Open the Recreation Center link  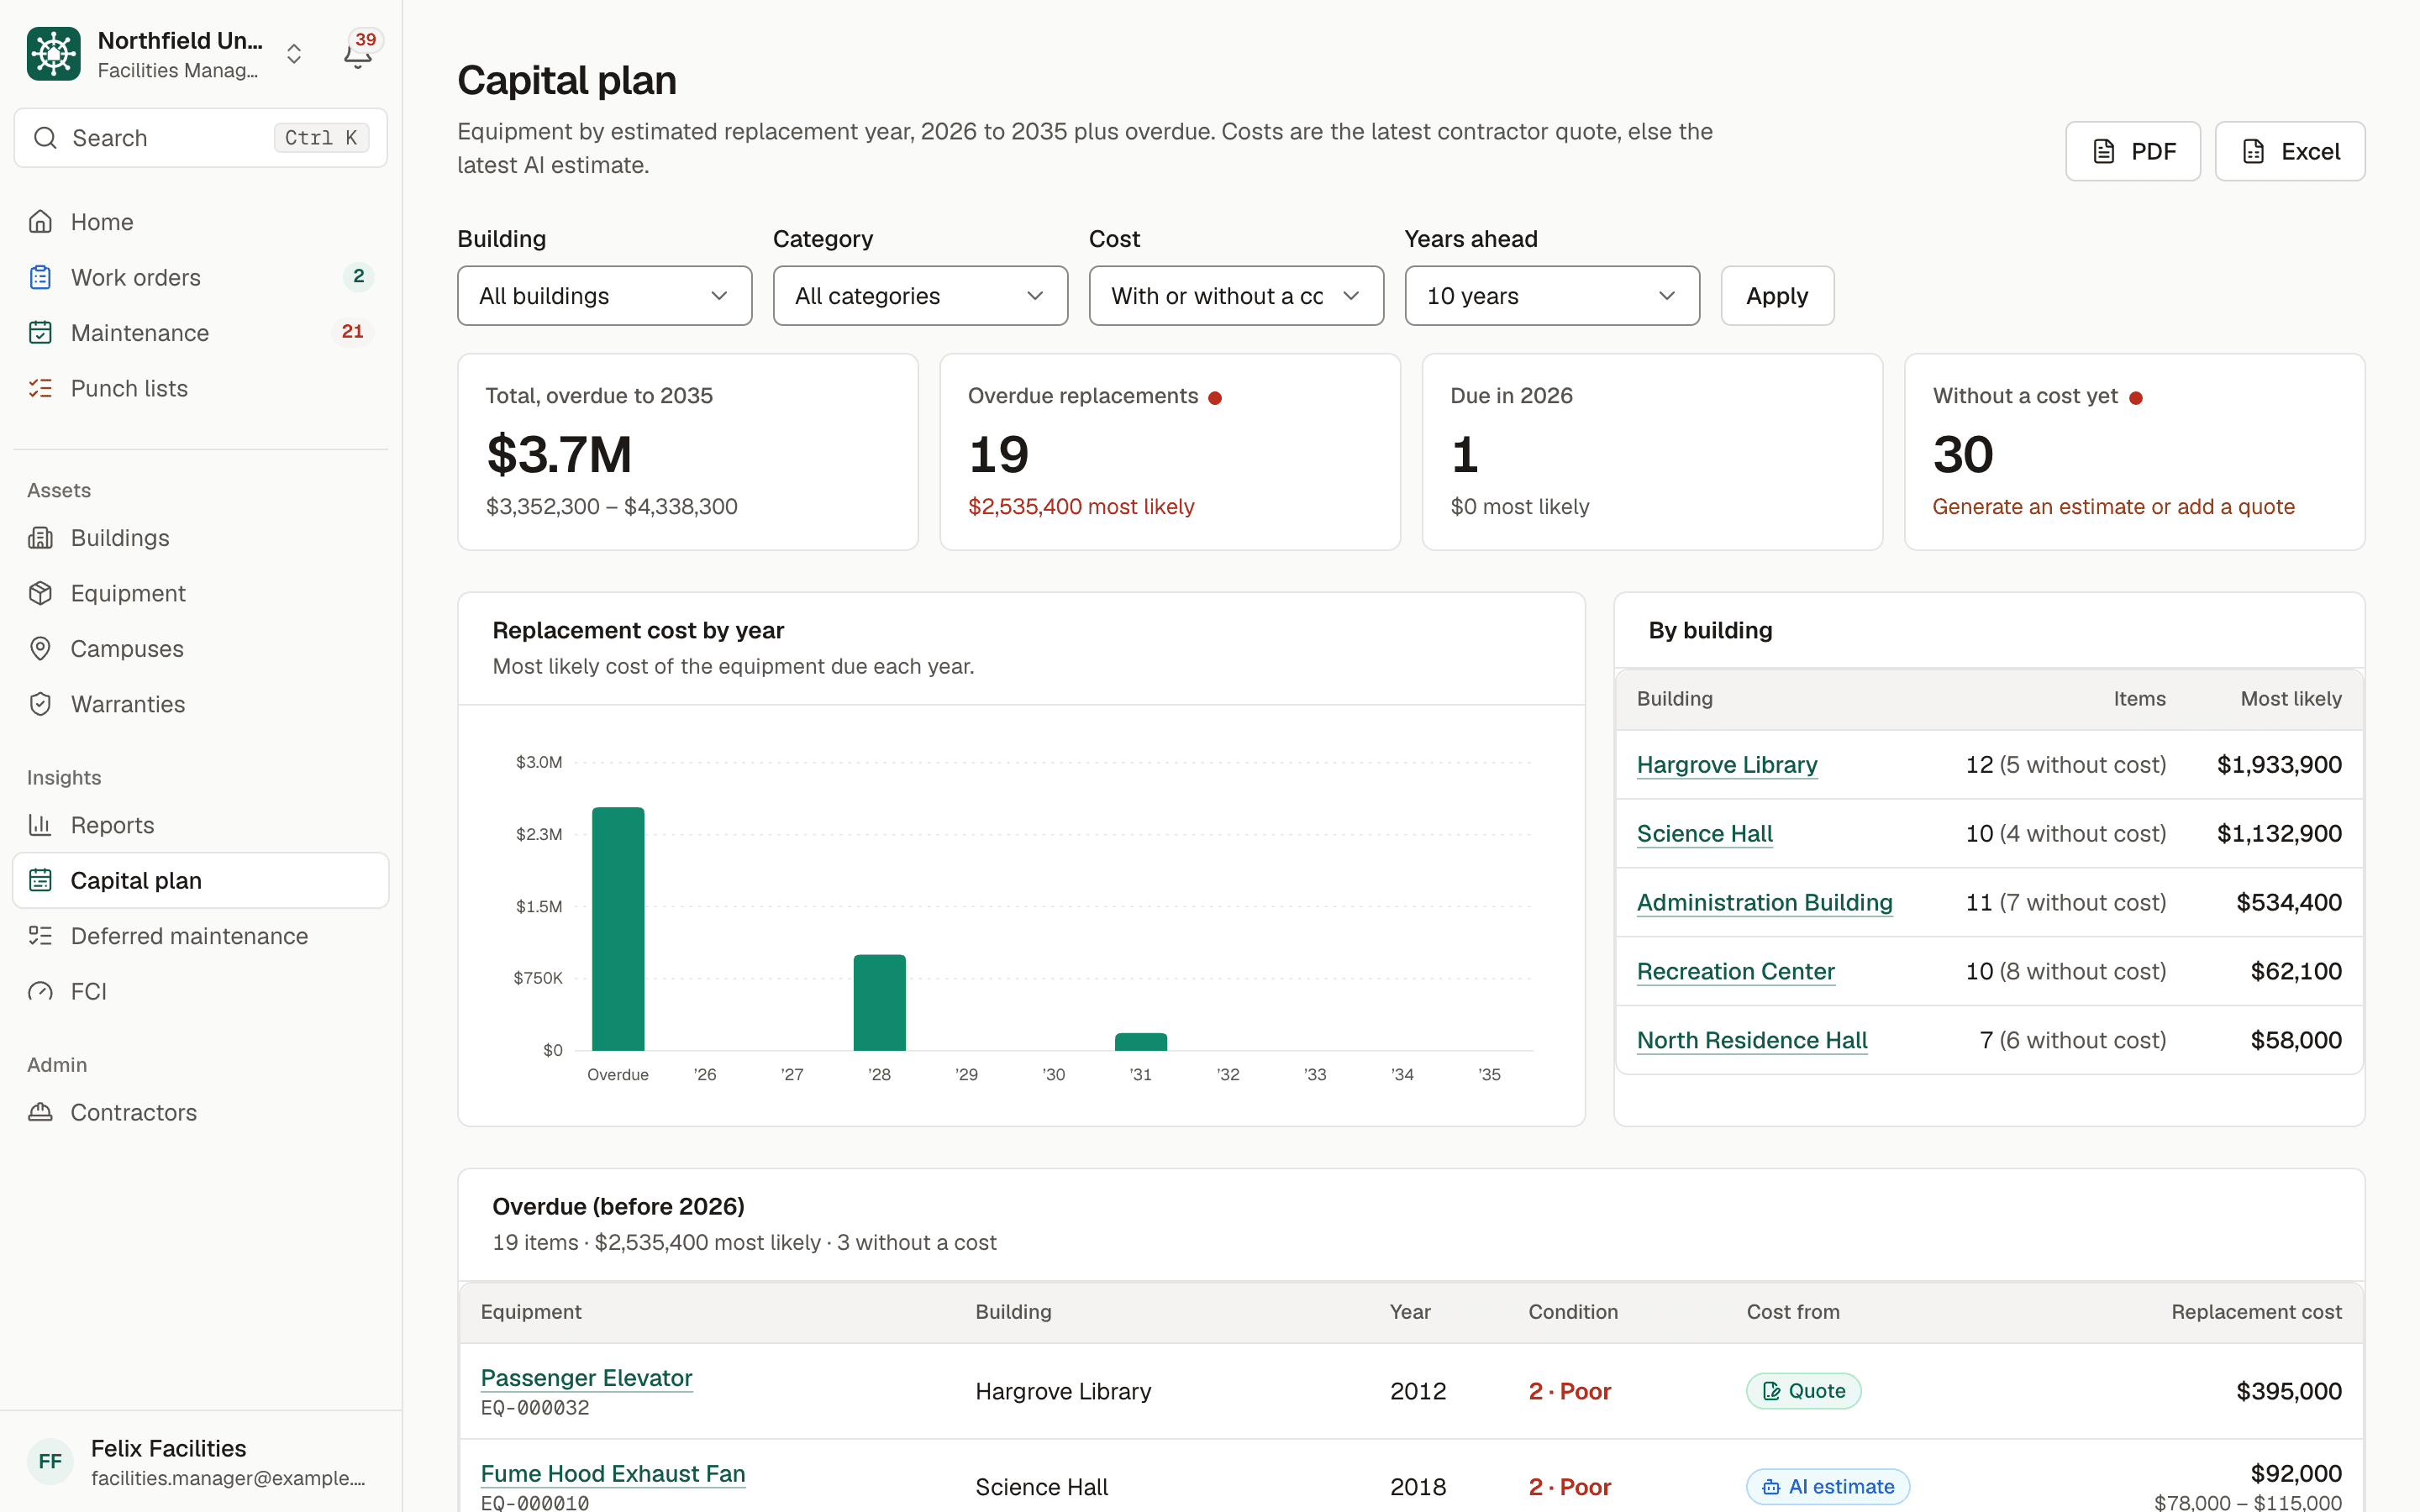coord(1735,972)
